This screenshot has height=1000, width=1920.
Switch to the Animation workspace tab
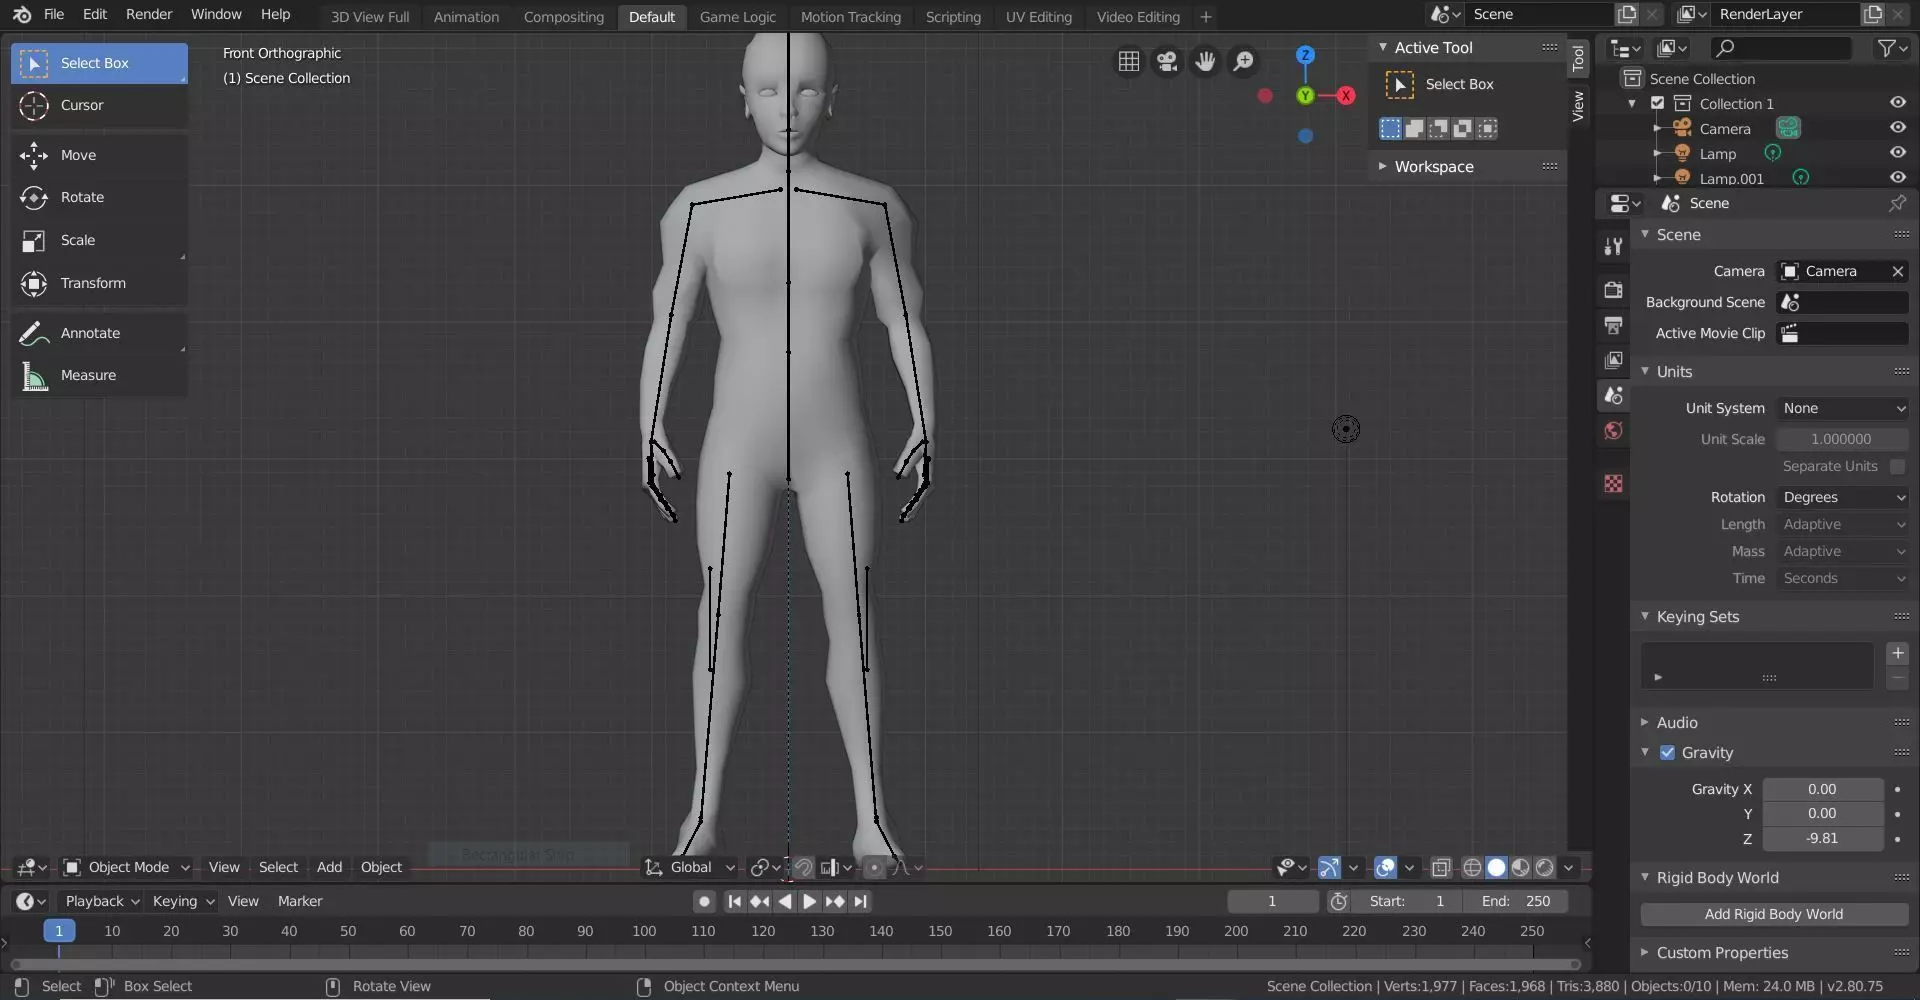pos(466,17)
